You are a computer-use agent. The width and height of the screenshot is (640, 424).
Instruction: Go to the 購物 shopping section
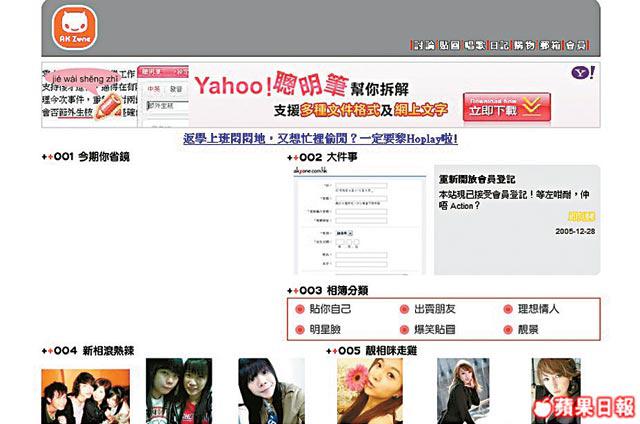(x=524, y=45)
